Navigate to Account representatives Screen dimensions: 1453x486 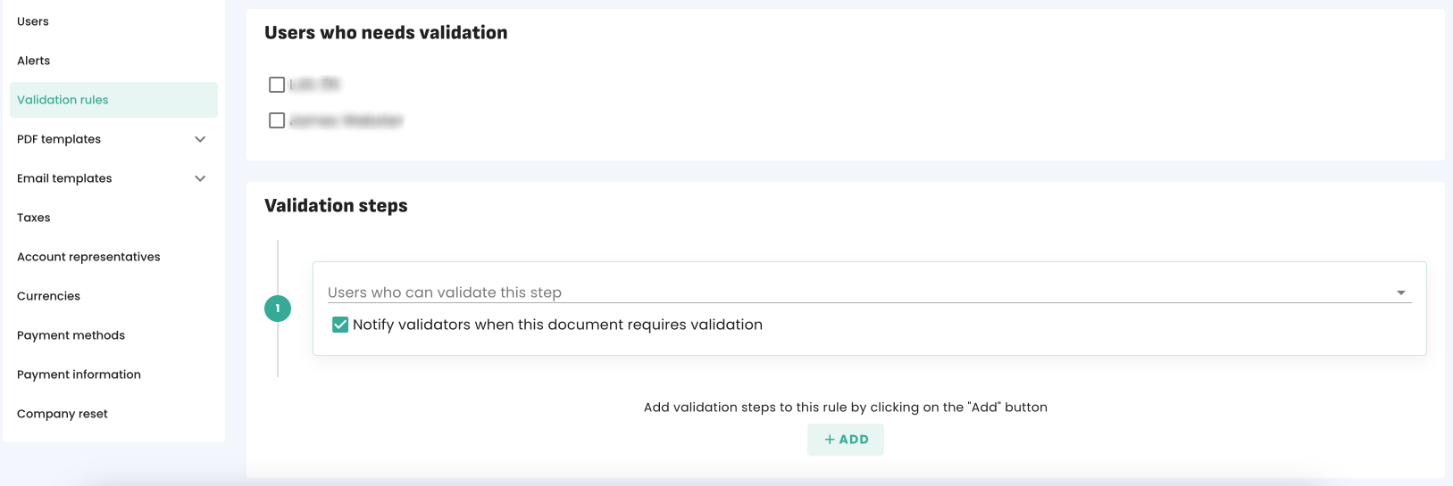[x=89, y=257]
